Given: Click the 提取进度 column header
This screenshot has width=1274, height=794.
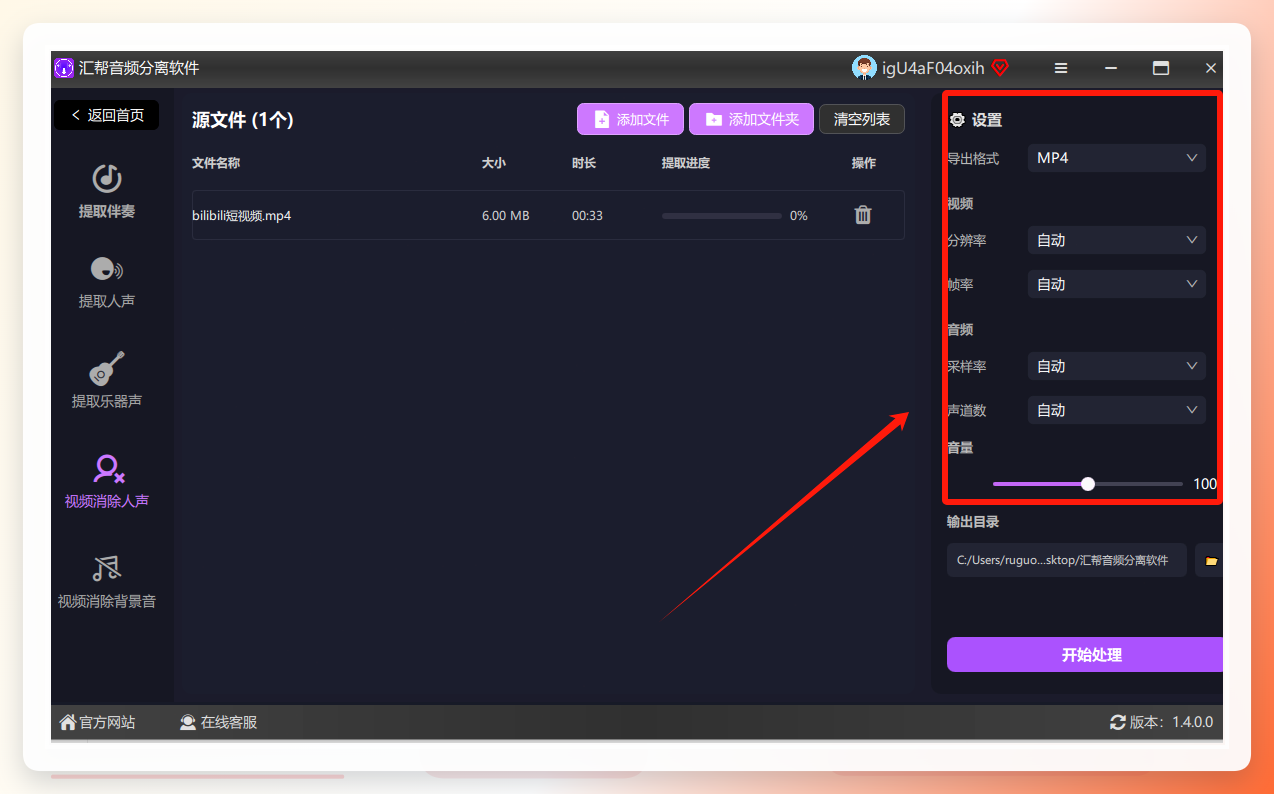Looking at the screenshot, I should pos(686,163).
